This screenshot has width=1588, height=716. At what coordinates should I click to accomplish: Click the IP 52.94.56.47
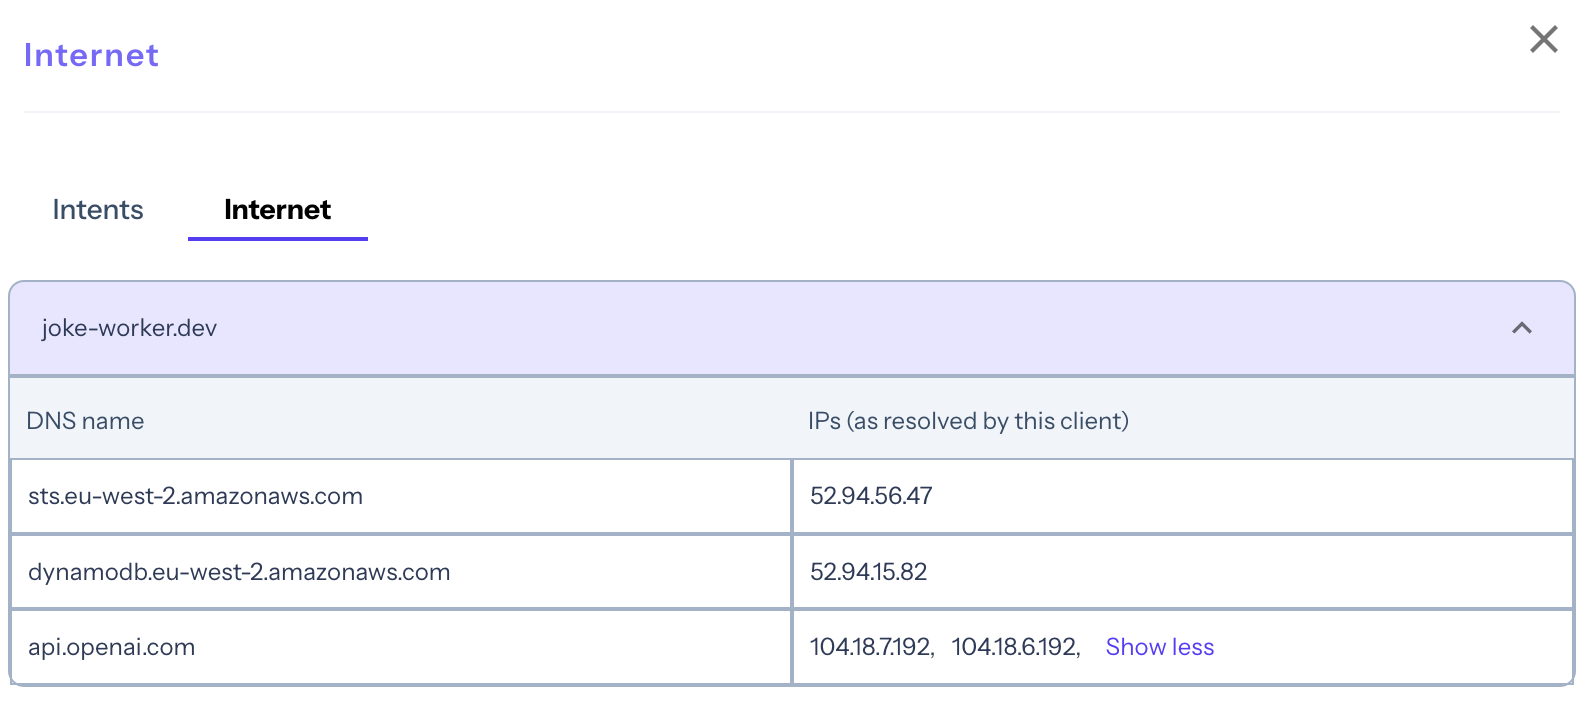coord(871,496)
